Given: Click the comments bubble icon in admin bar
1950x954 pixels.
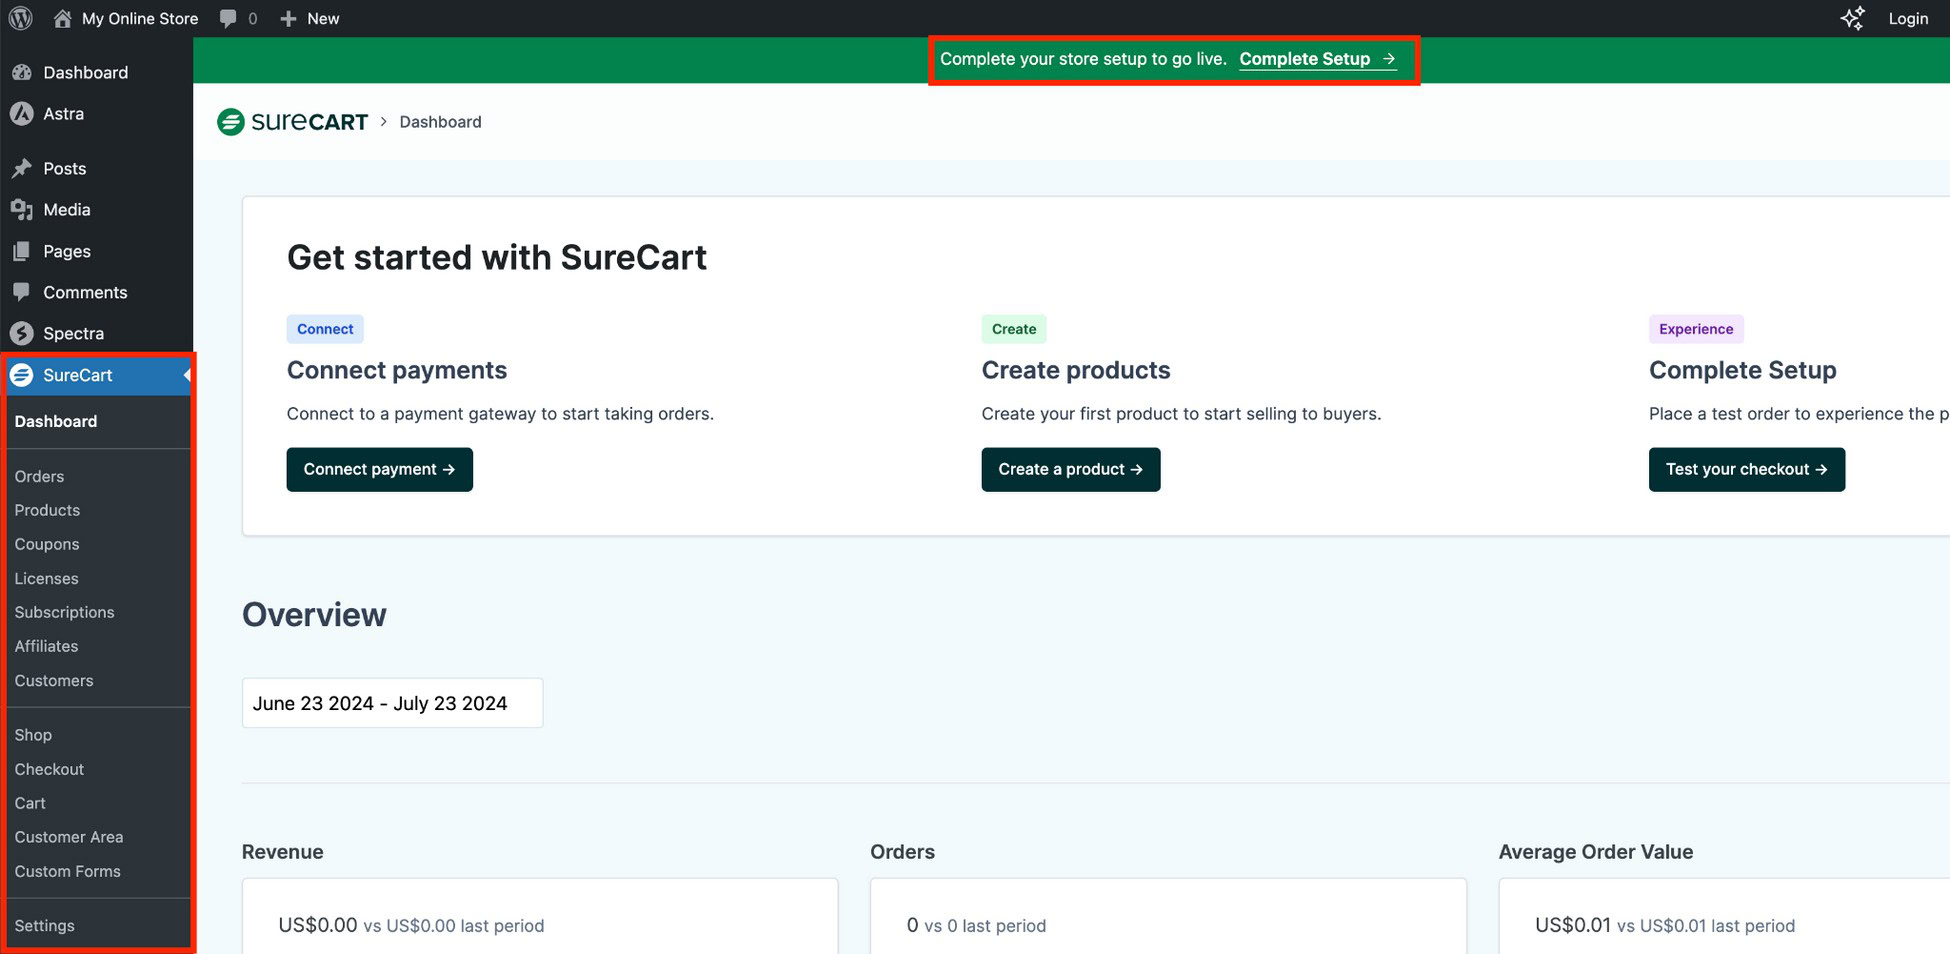Looking at the screenshot, I should pos(228,18).
